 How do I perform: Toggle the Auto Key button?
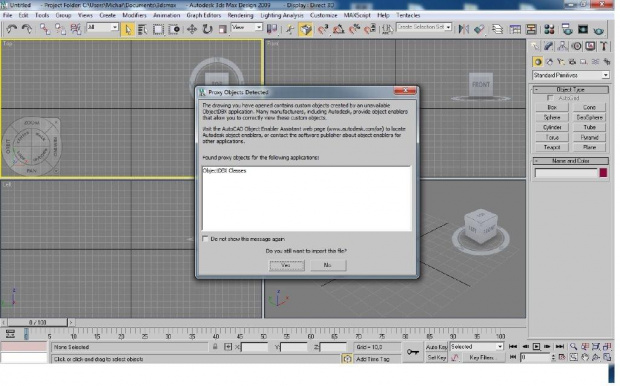coord(436,347)
